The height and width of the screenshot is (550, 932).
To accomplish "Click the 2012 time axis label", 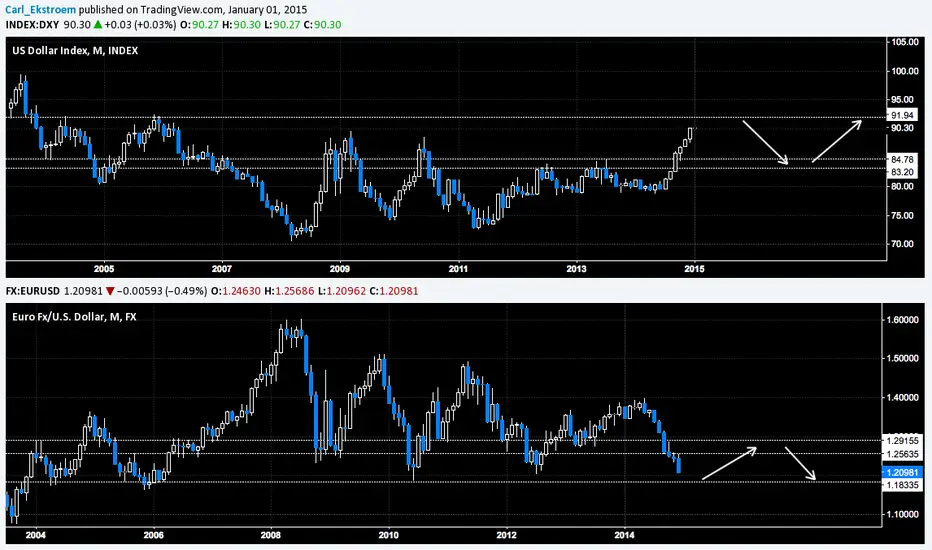I will (x=506, y=535).
